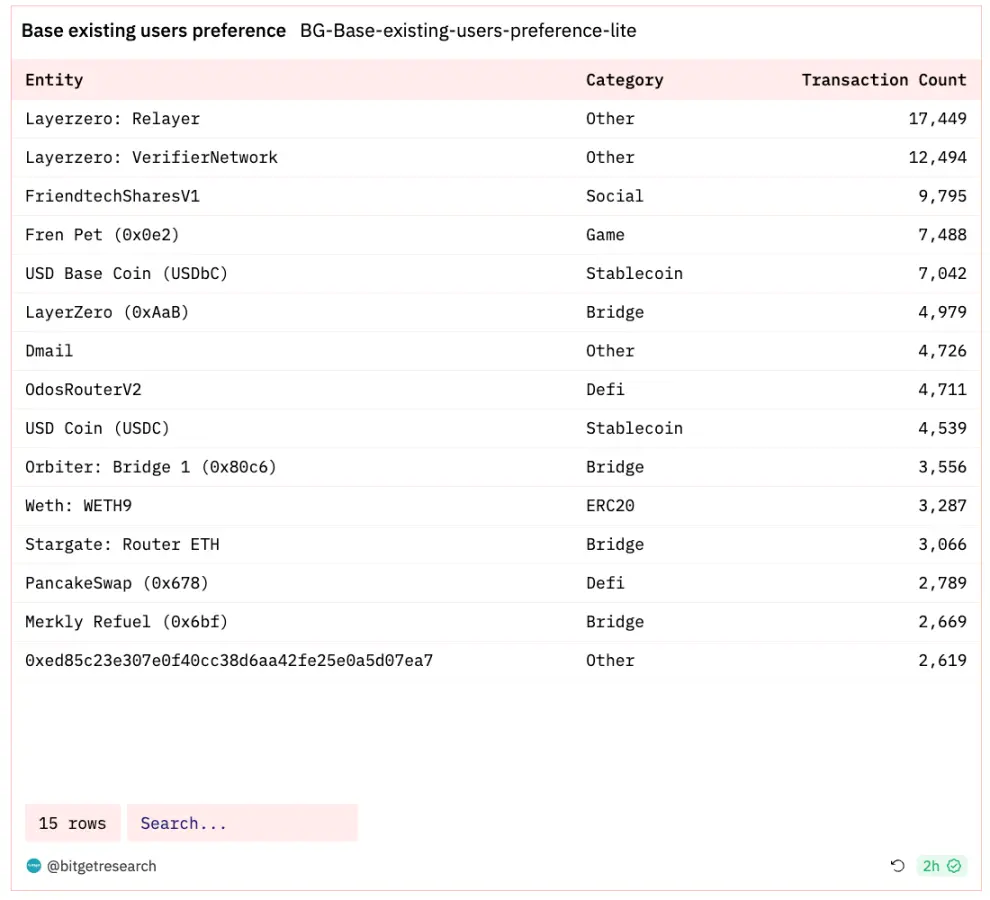Open the BG-Base-existing-users-preference-lite query link

pos(468,31)
